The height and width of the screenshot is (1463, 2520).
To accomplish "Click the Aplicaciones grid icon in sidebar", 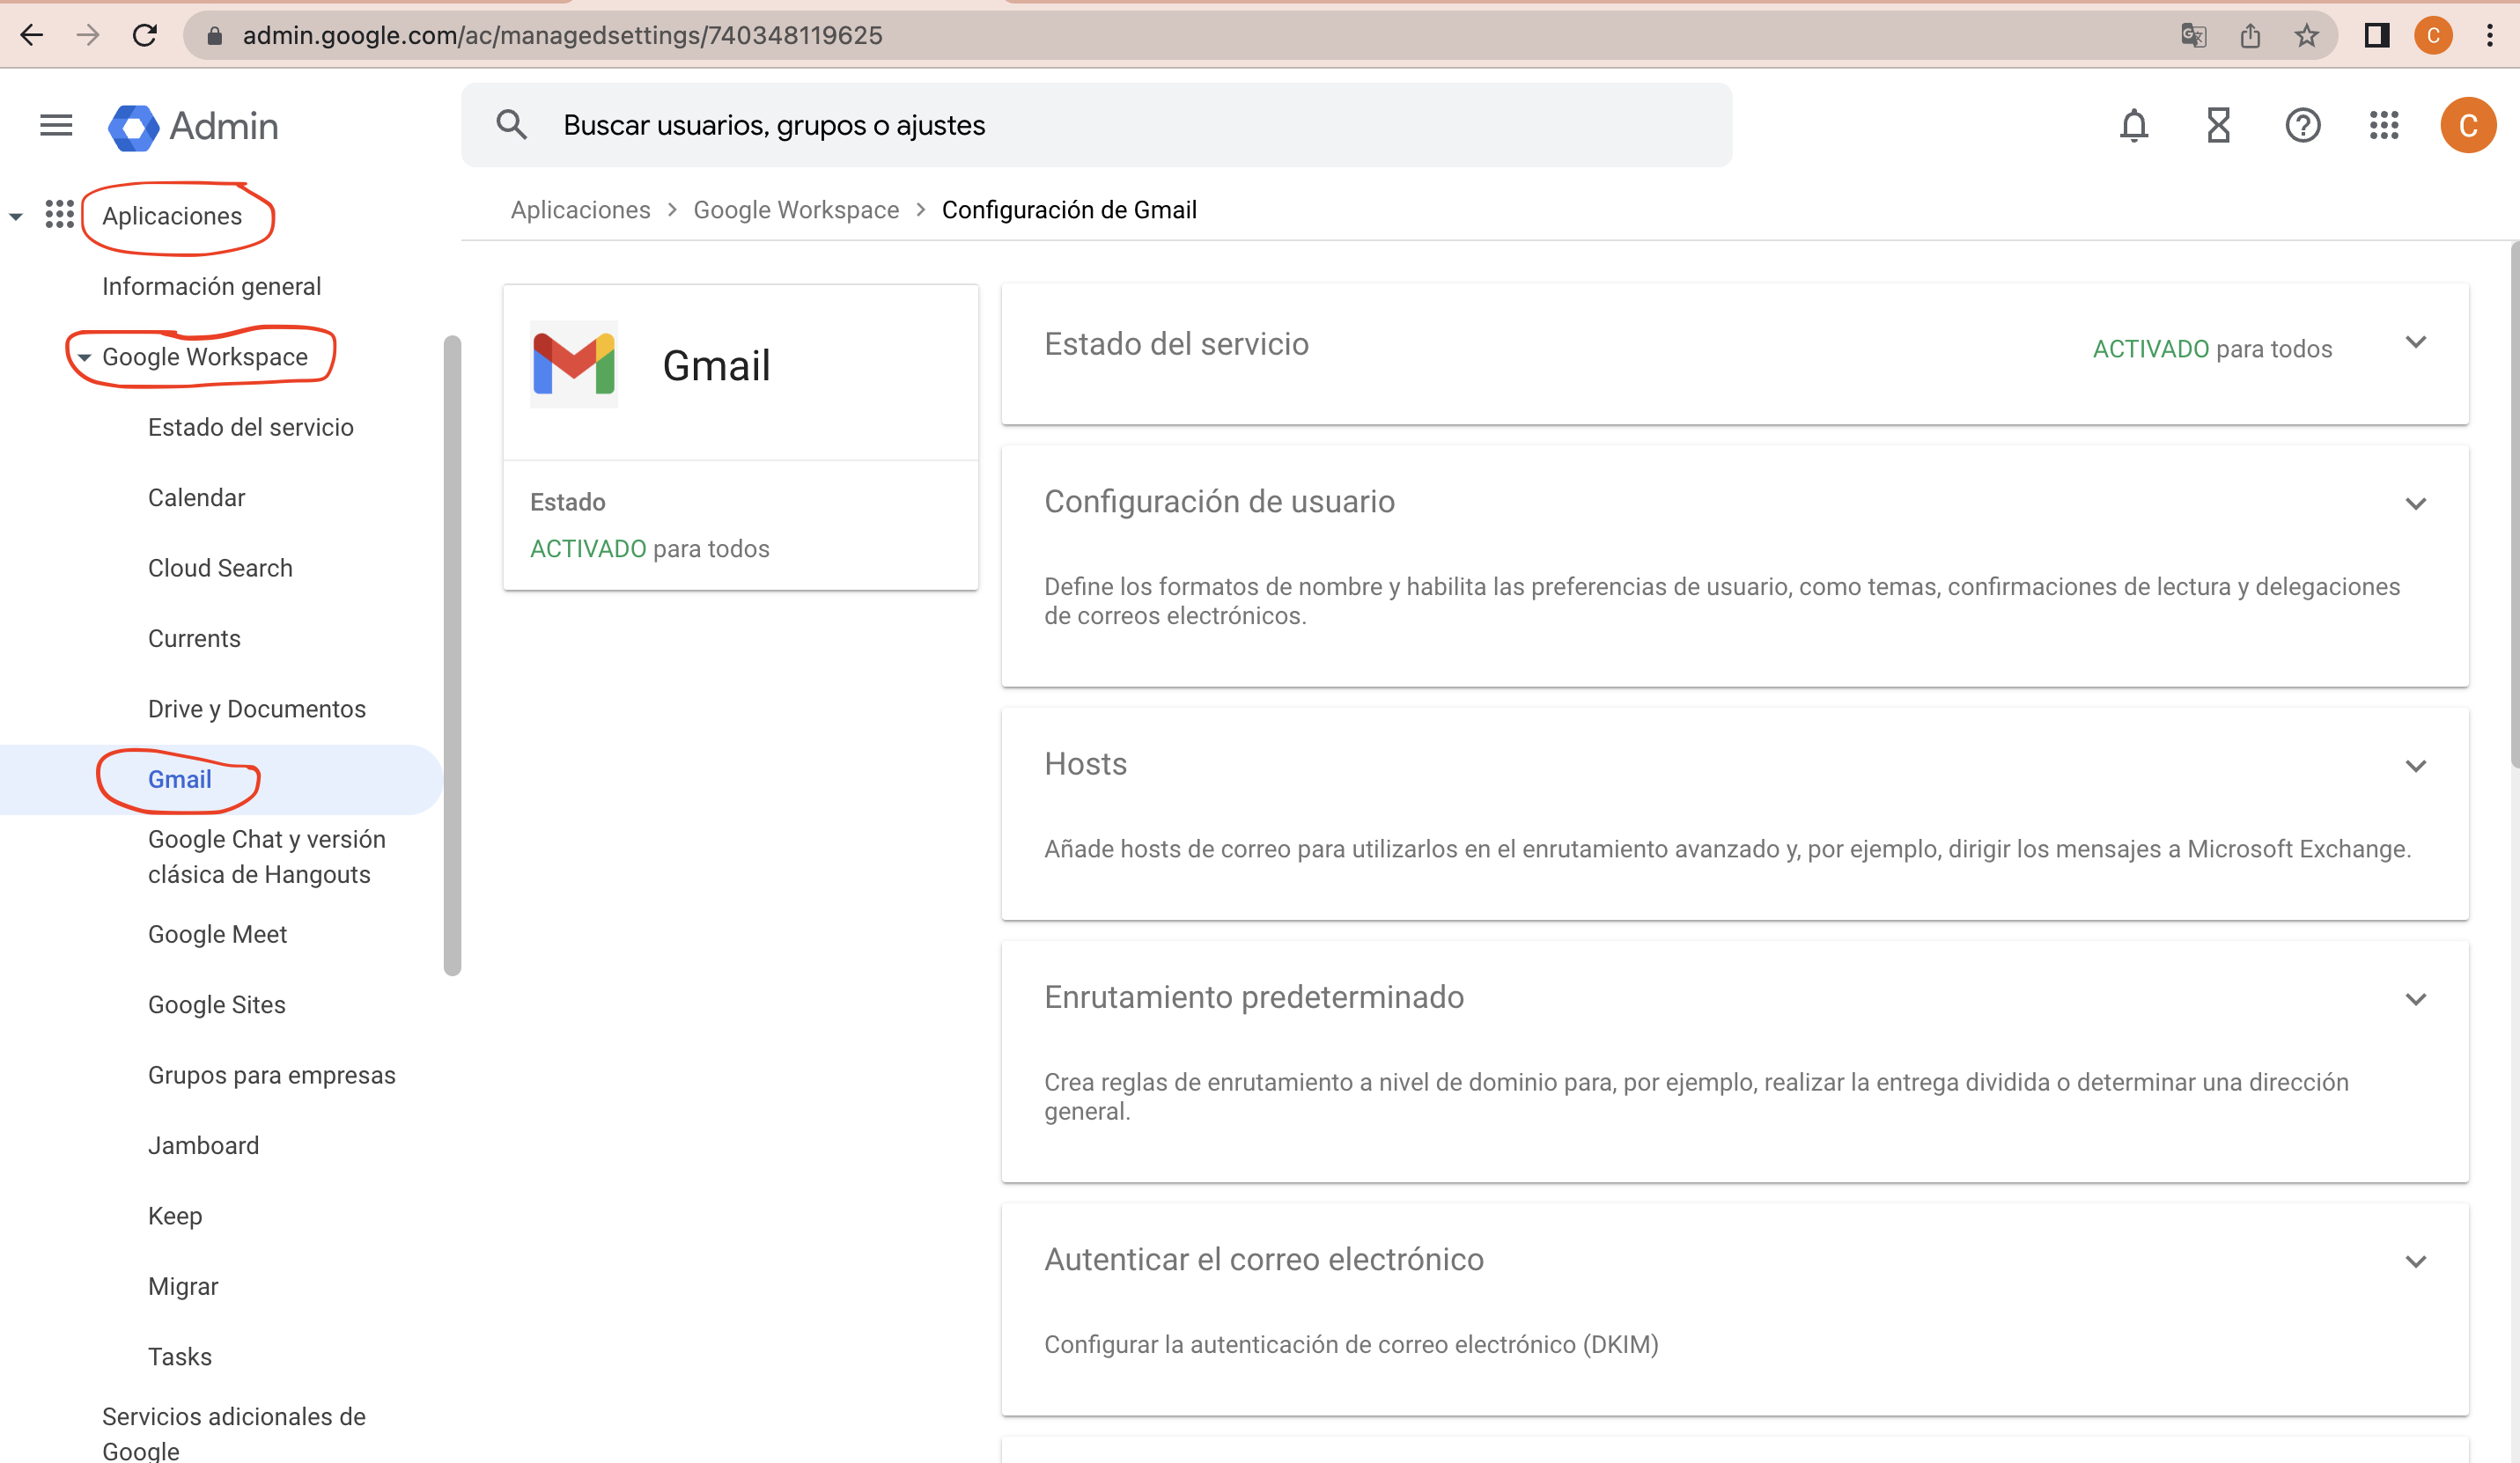I will point(60,214).
